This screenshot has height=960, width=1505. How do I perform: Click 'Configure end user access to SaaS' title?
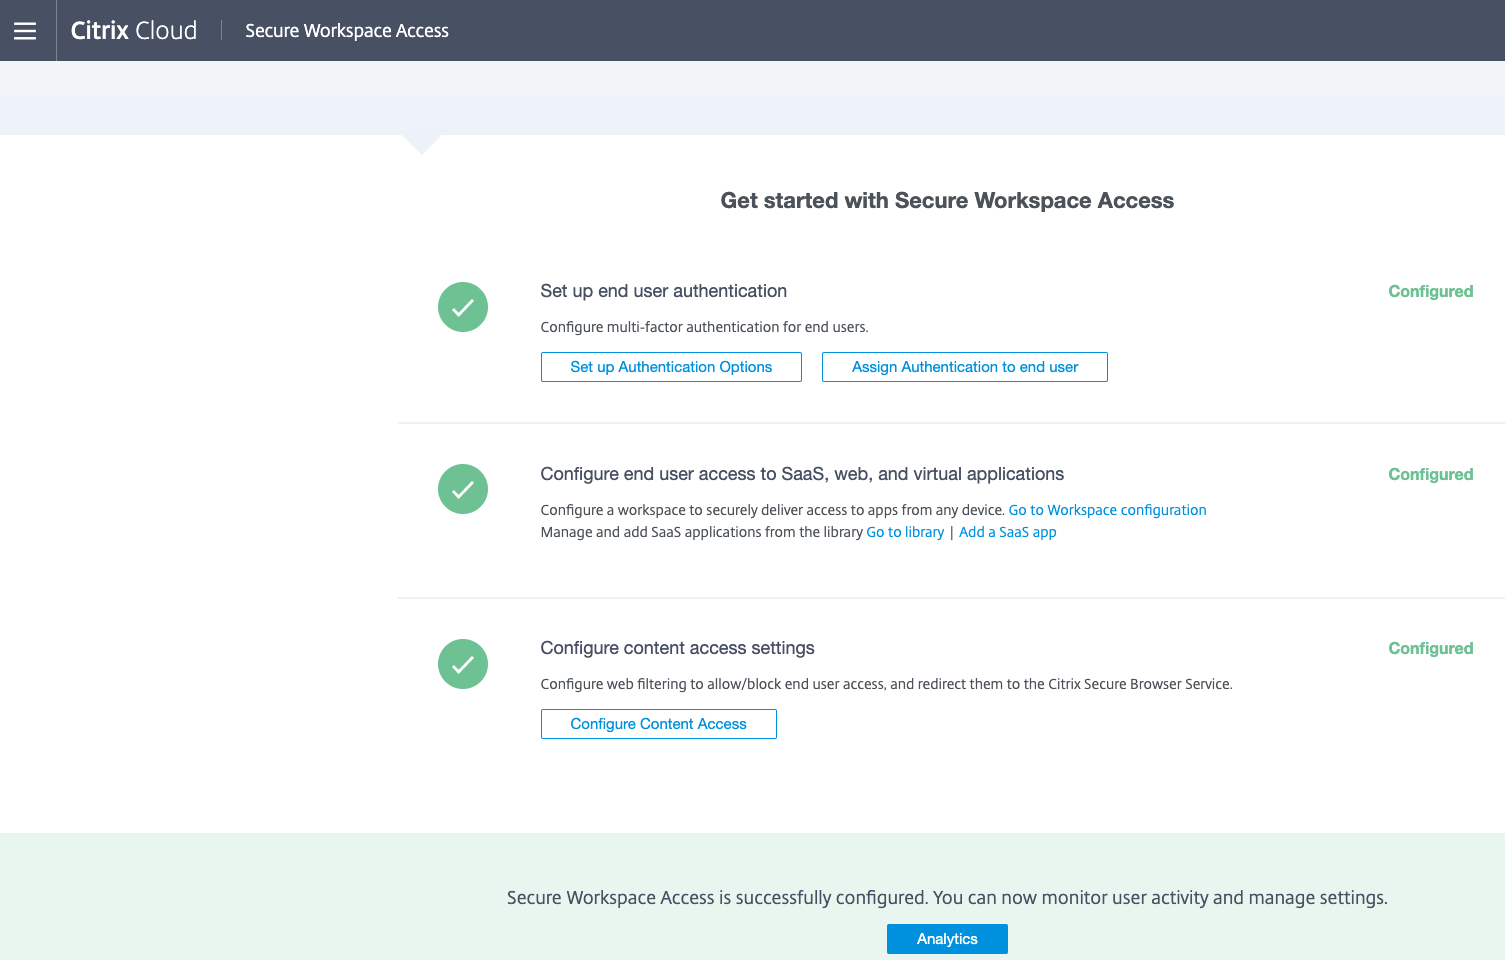802,474
